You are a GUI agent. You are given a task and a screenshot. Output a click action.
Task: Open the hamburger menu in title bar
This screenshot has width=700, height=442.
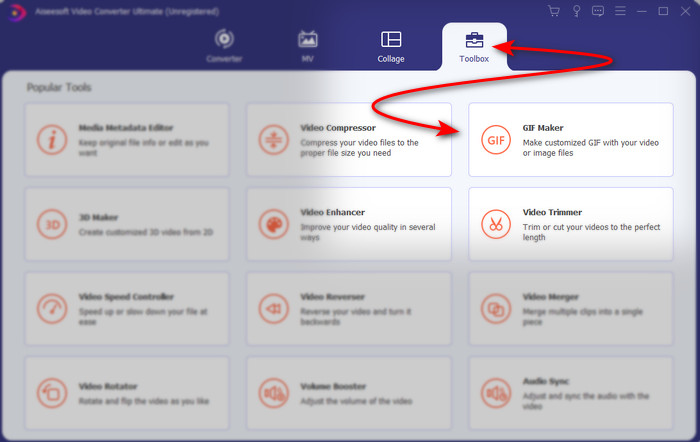coord(619,11)
